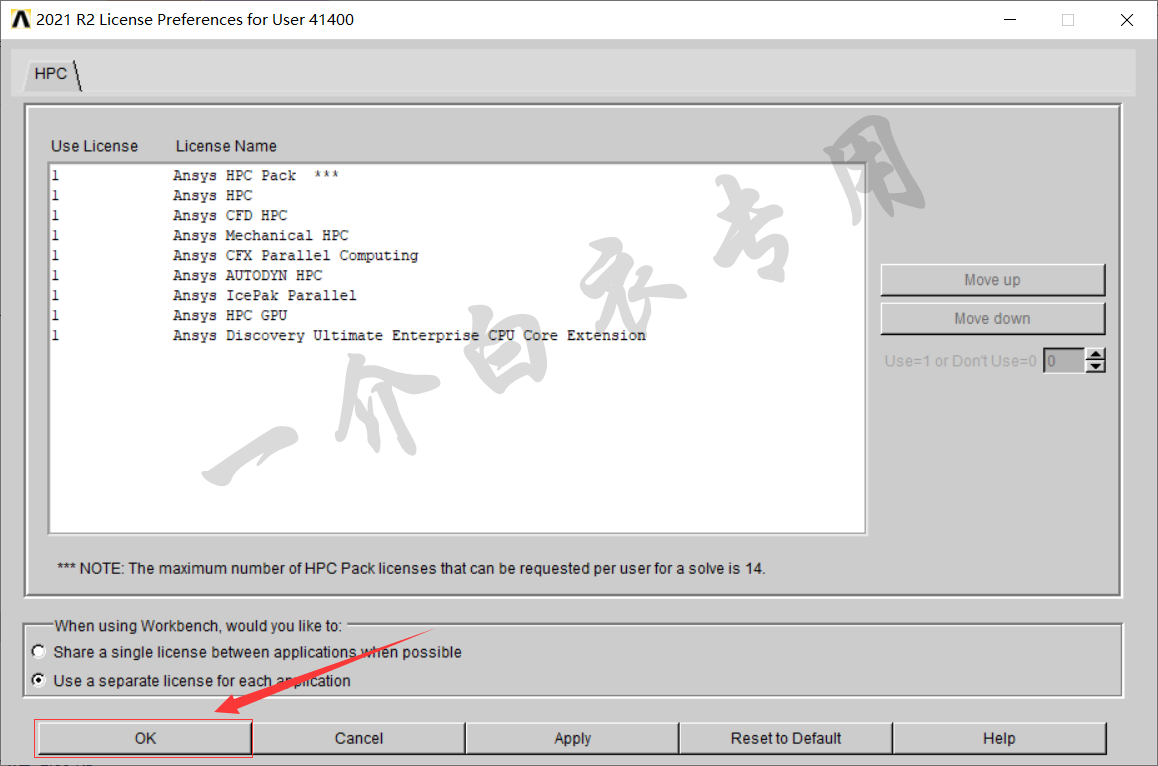Select Ansys HPC Pack license row
1158x766 pixels.
(456, 176)
